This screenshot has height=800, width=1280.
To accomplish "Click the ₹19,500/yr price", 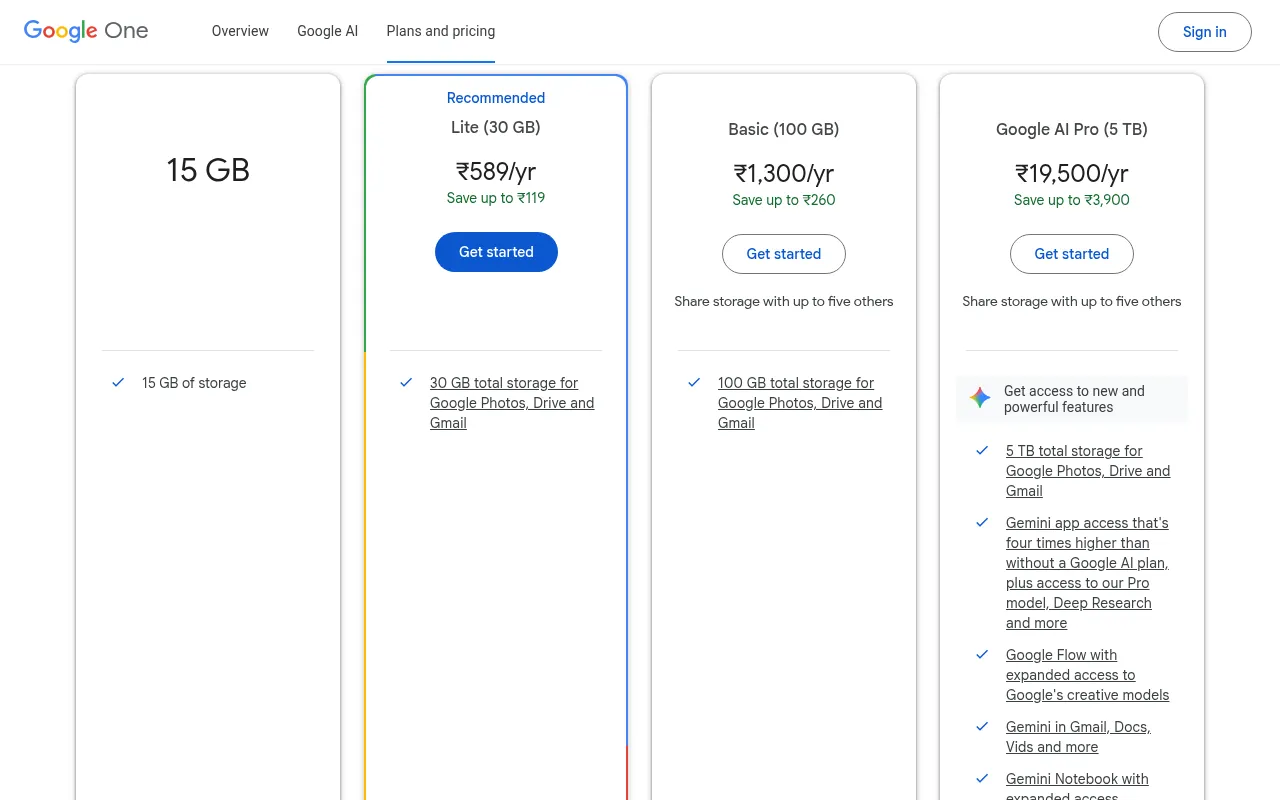I will coord(1072,173).
